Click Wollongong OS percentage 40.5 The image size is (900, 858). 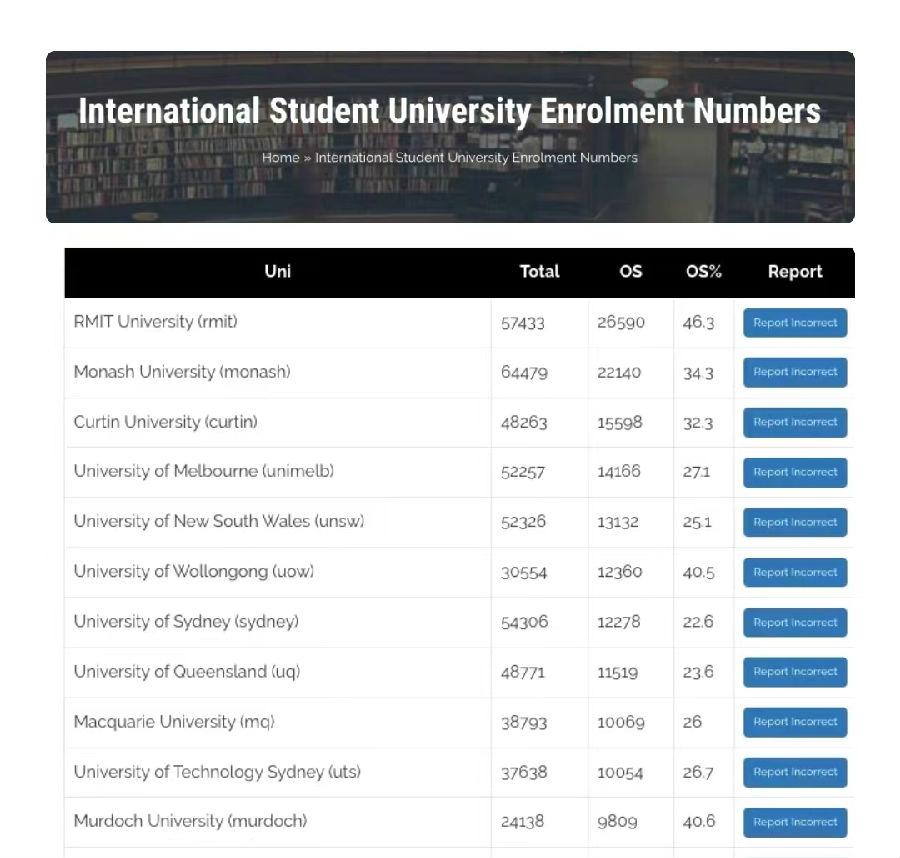coord(699,572)
